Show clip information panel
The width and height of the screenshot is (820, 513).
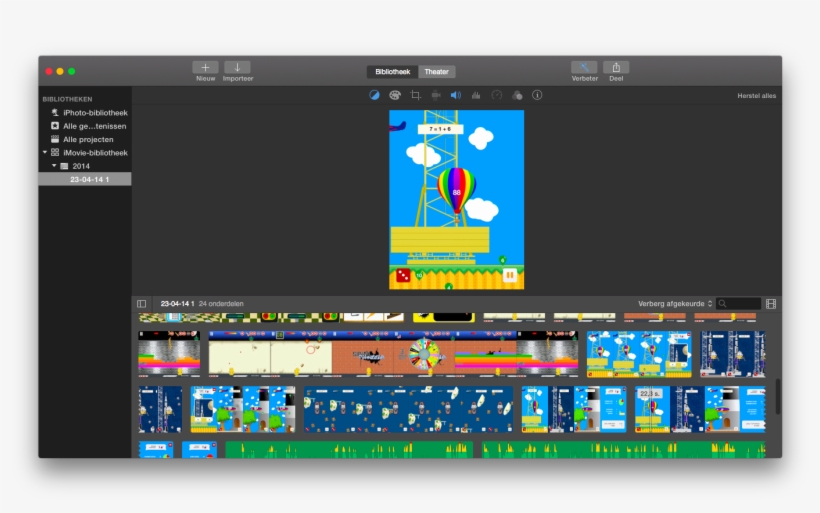coord(537,95)
